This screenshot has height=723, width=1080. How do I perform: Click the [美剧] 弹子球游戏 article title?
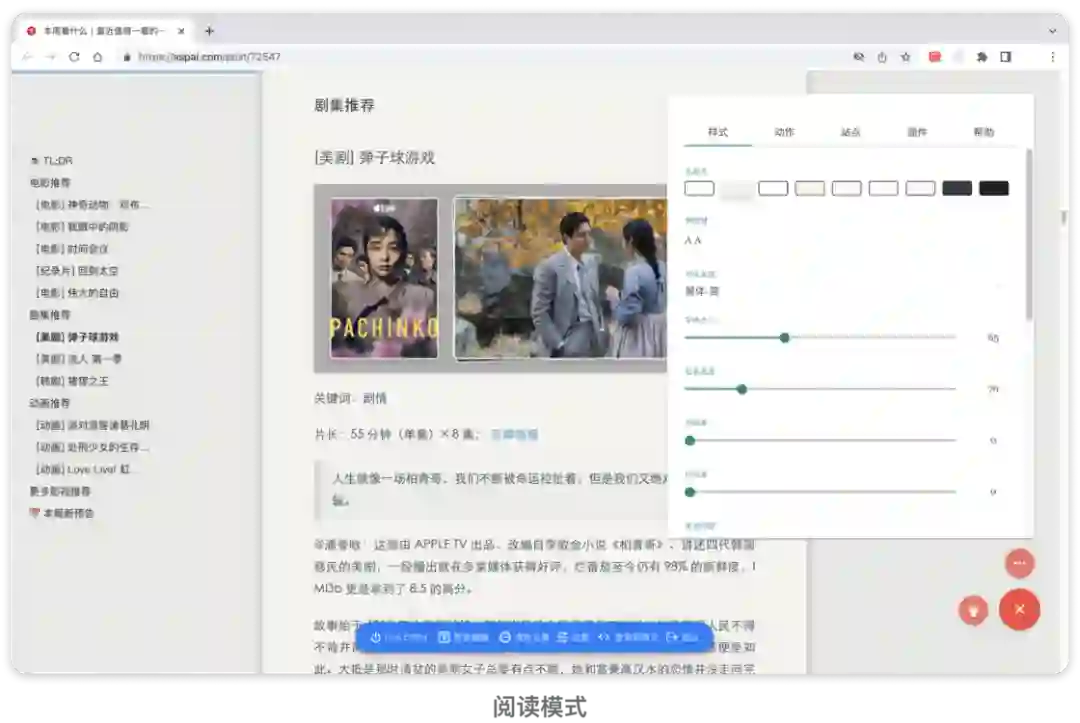pos(375,158)
